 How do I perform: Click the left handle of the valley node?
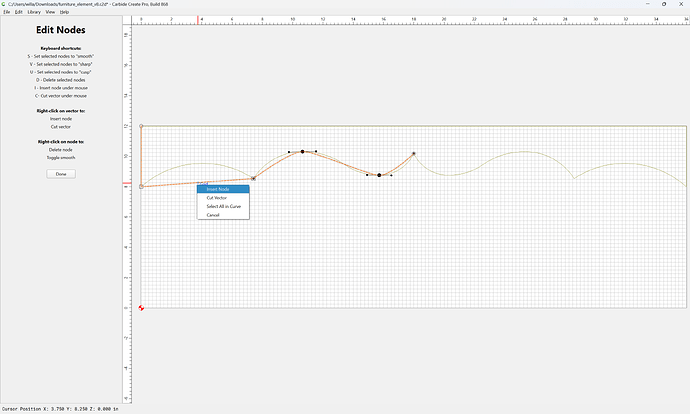pyautogui.click(x=367, y=175)
